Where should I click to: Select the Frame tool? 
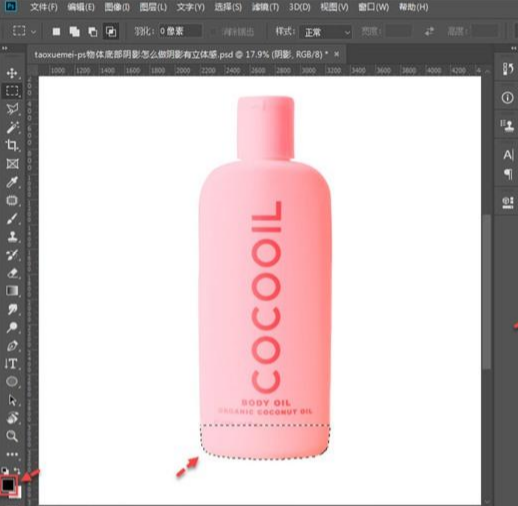click(12, 164)
